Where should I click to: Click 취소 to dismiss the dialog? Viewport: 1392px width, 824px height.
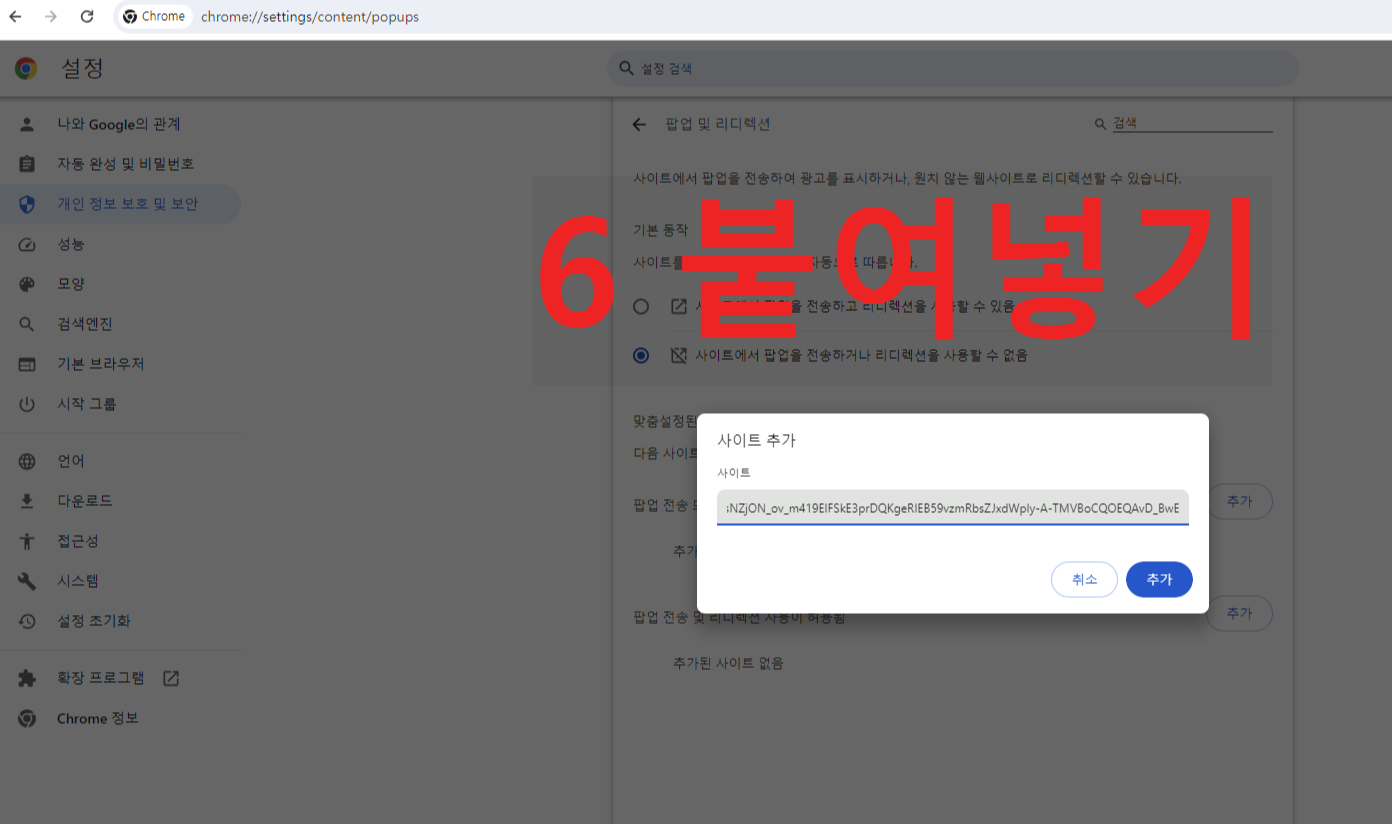[x=1084, y=579]
